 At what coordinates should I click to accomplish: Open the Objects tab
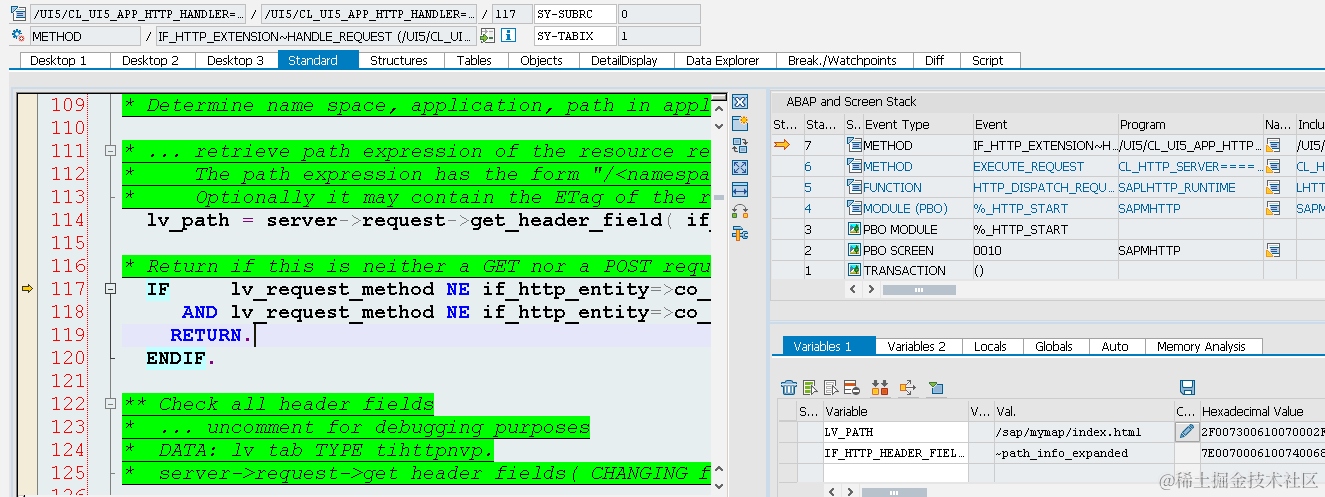tap(542, 60)
